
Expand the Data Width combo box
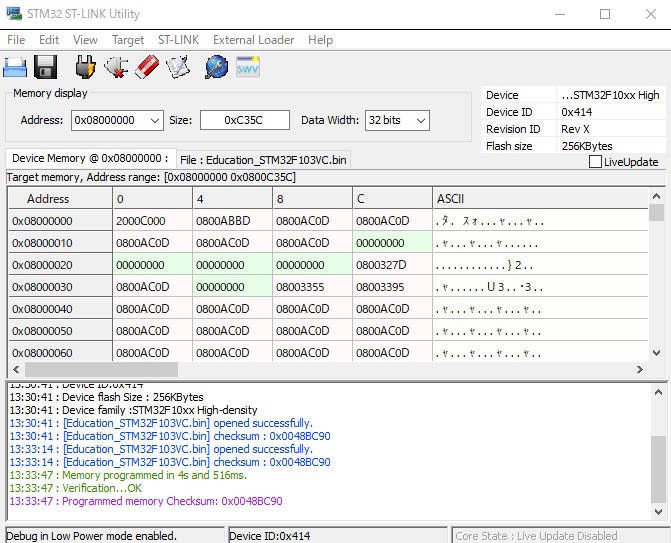click(397, 121)
